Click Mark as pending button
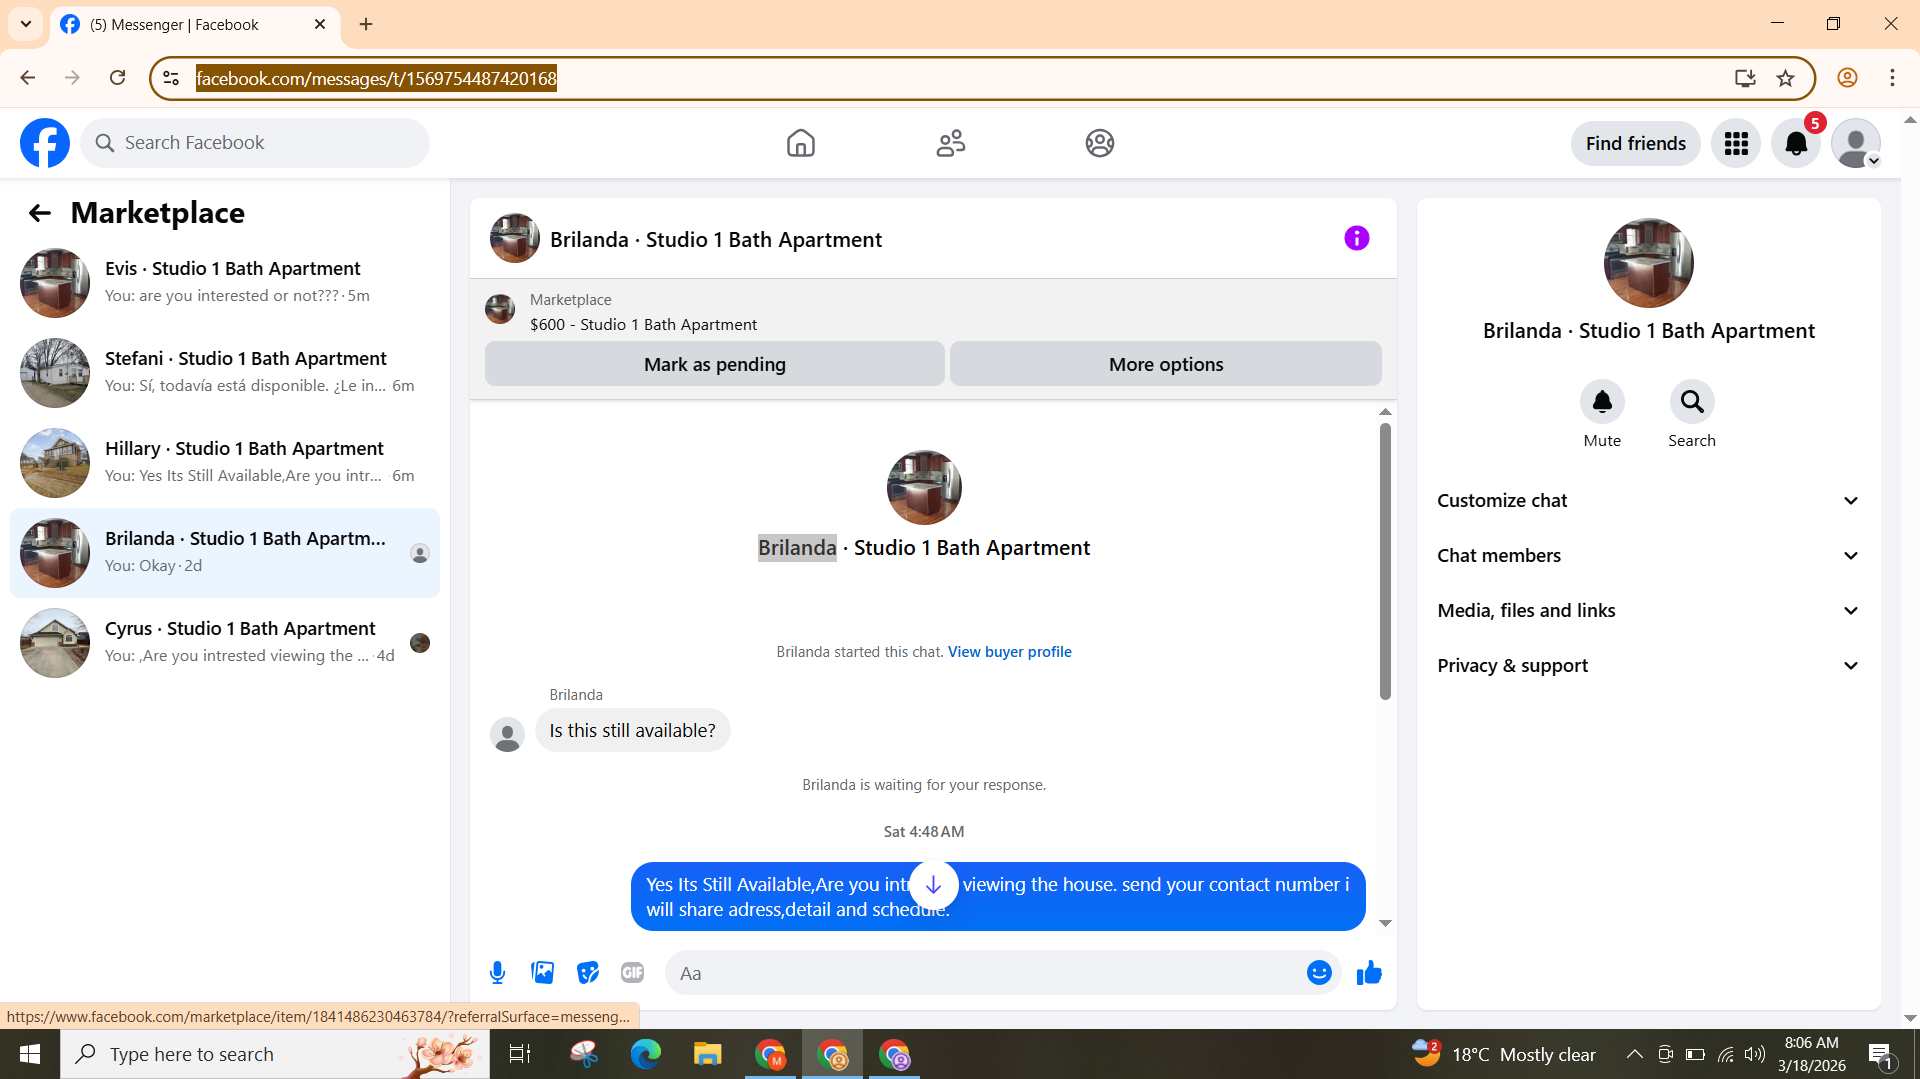This screenshot has width=1920, height=1079. pyautogui.click(x=715, y=364)
